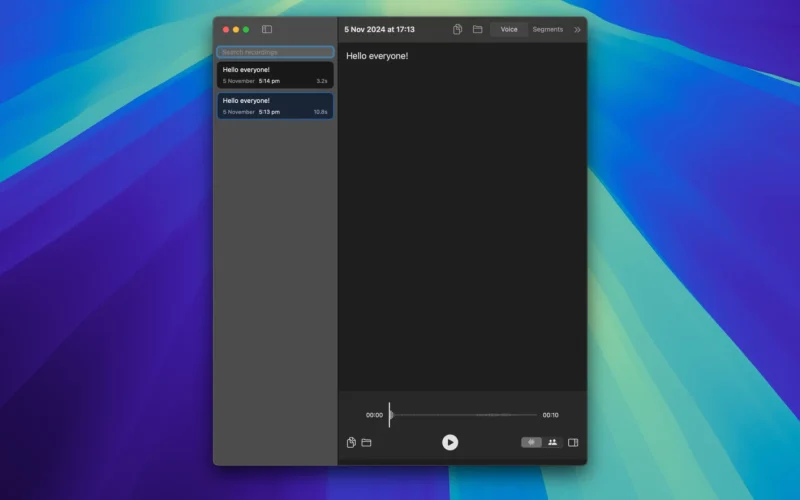
Task: Click the 10.8s duration label
Action: pos(320,112)
